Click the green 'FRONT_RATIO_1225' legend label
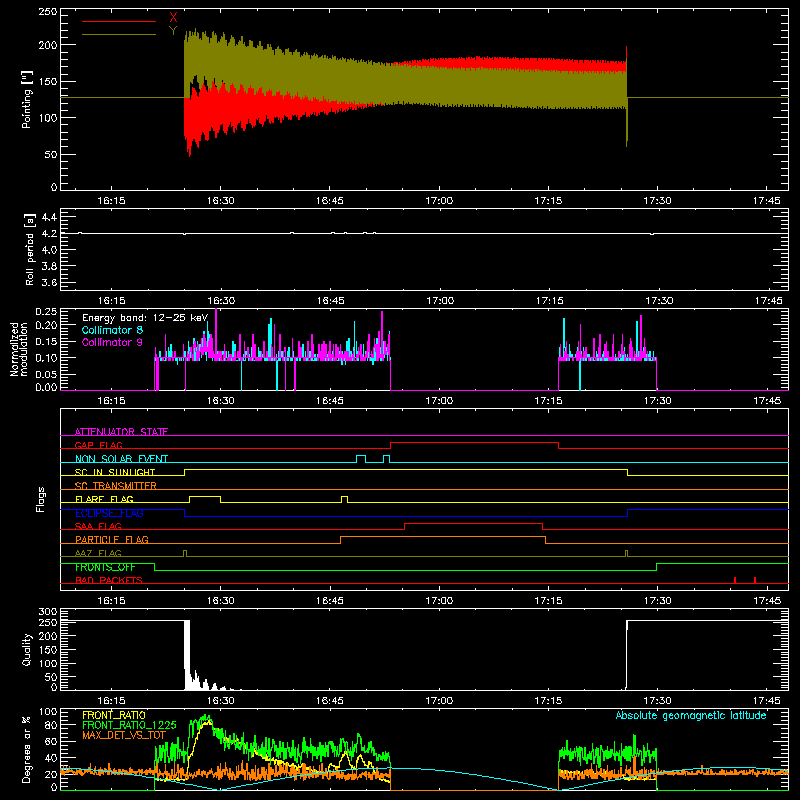This screenshot has height=800, width=800. coord(129,725)
